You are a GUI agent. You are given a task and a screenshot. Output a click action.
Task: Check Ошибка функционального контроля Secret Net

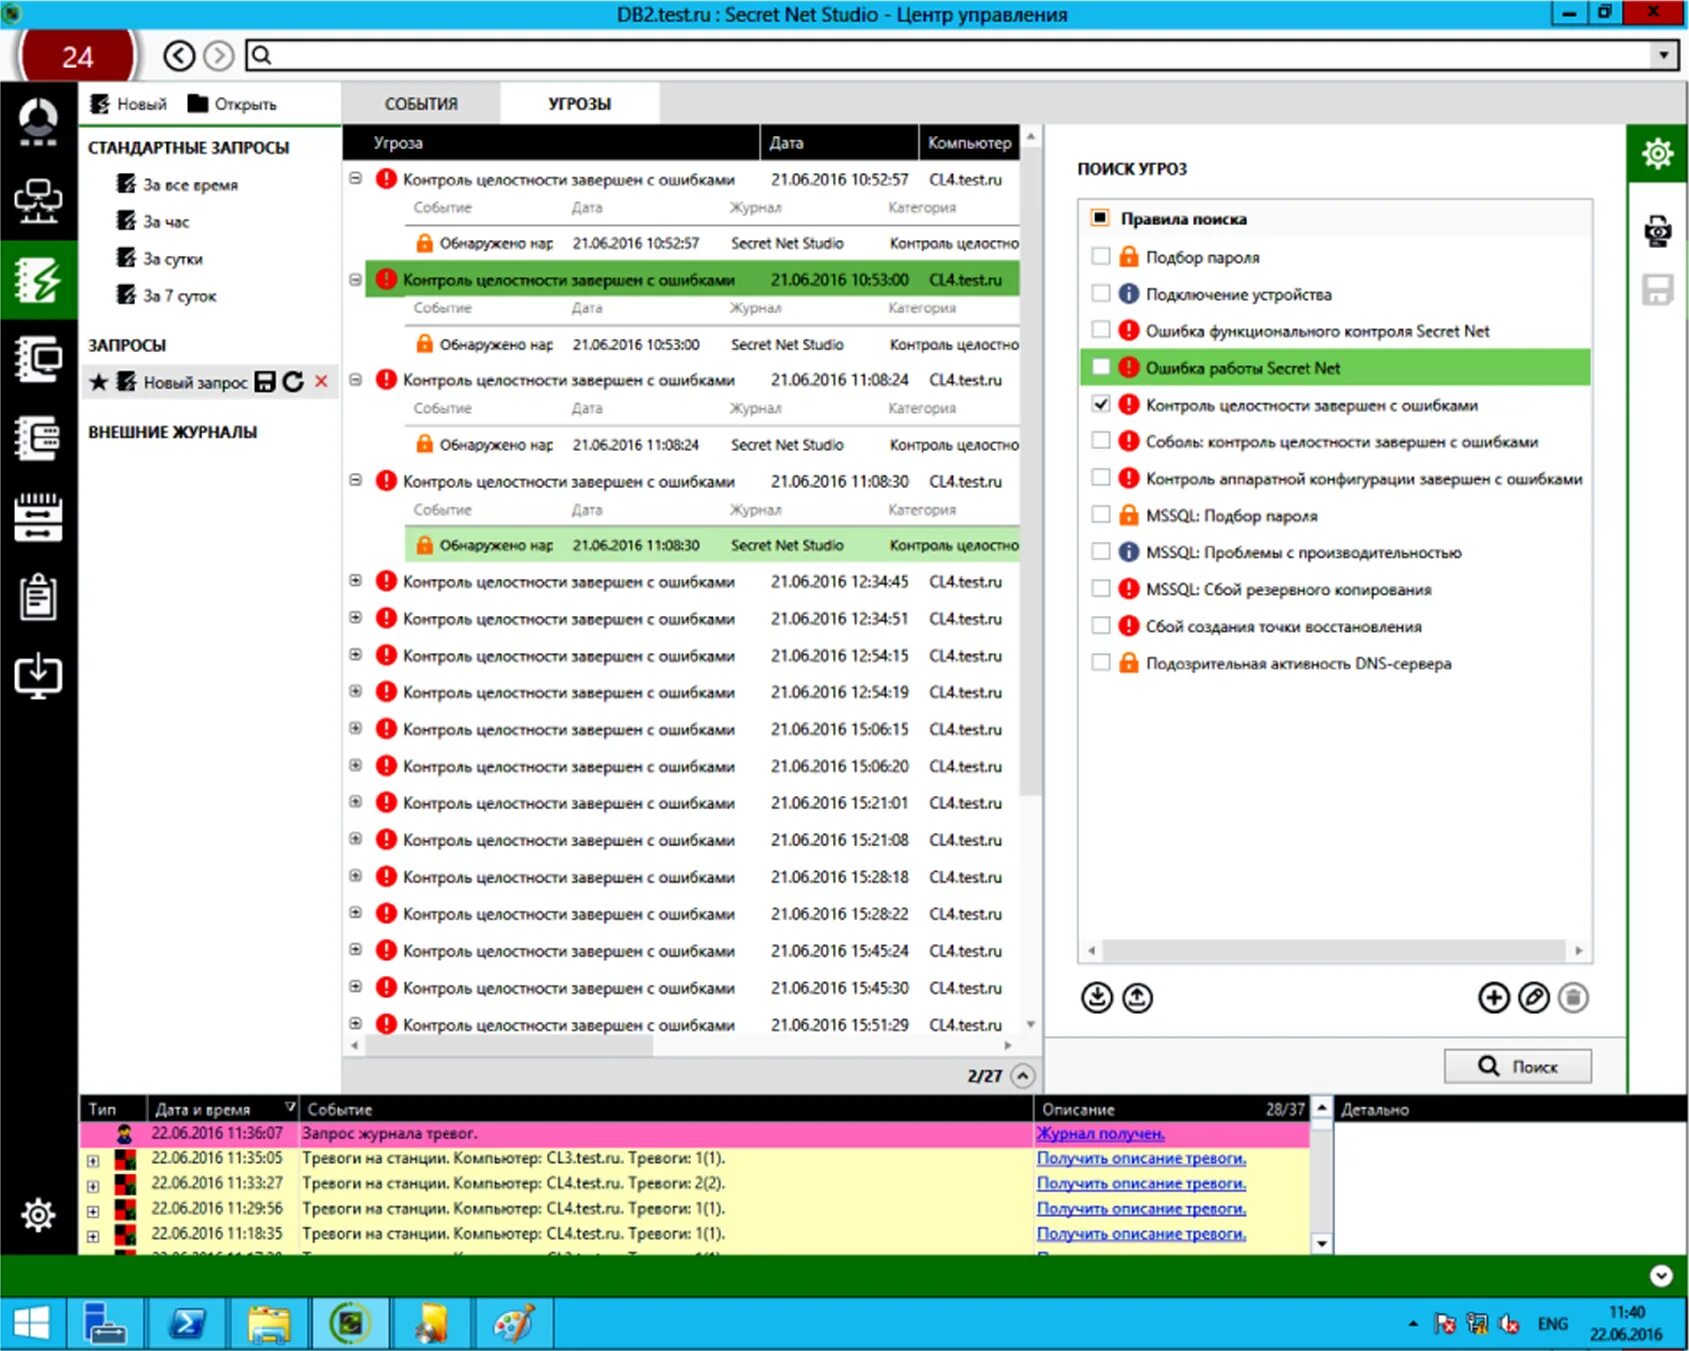[x=1101, y=330]
